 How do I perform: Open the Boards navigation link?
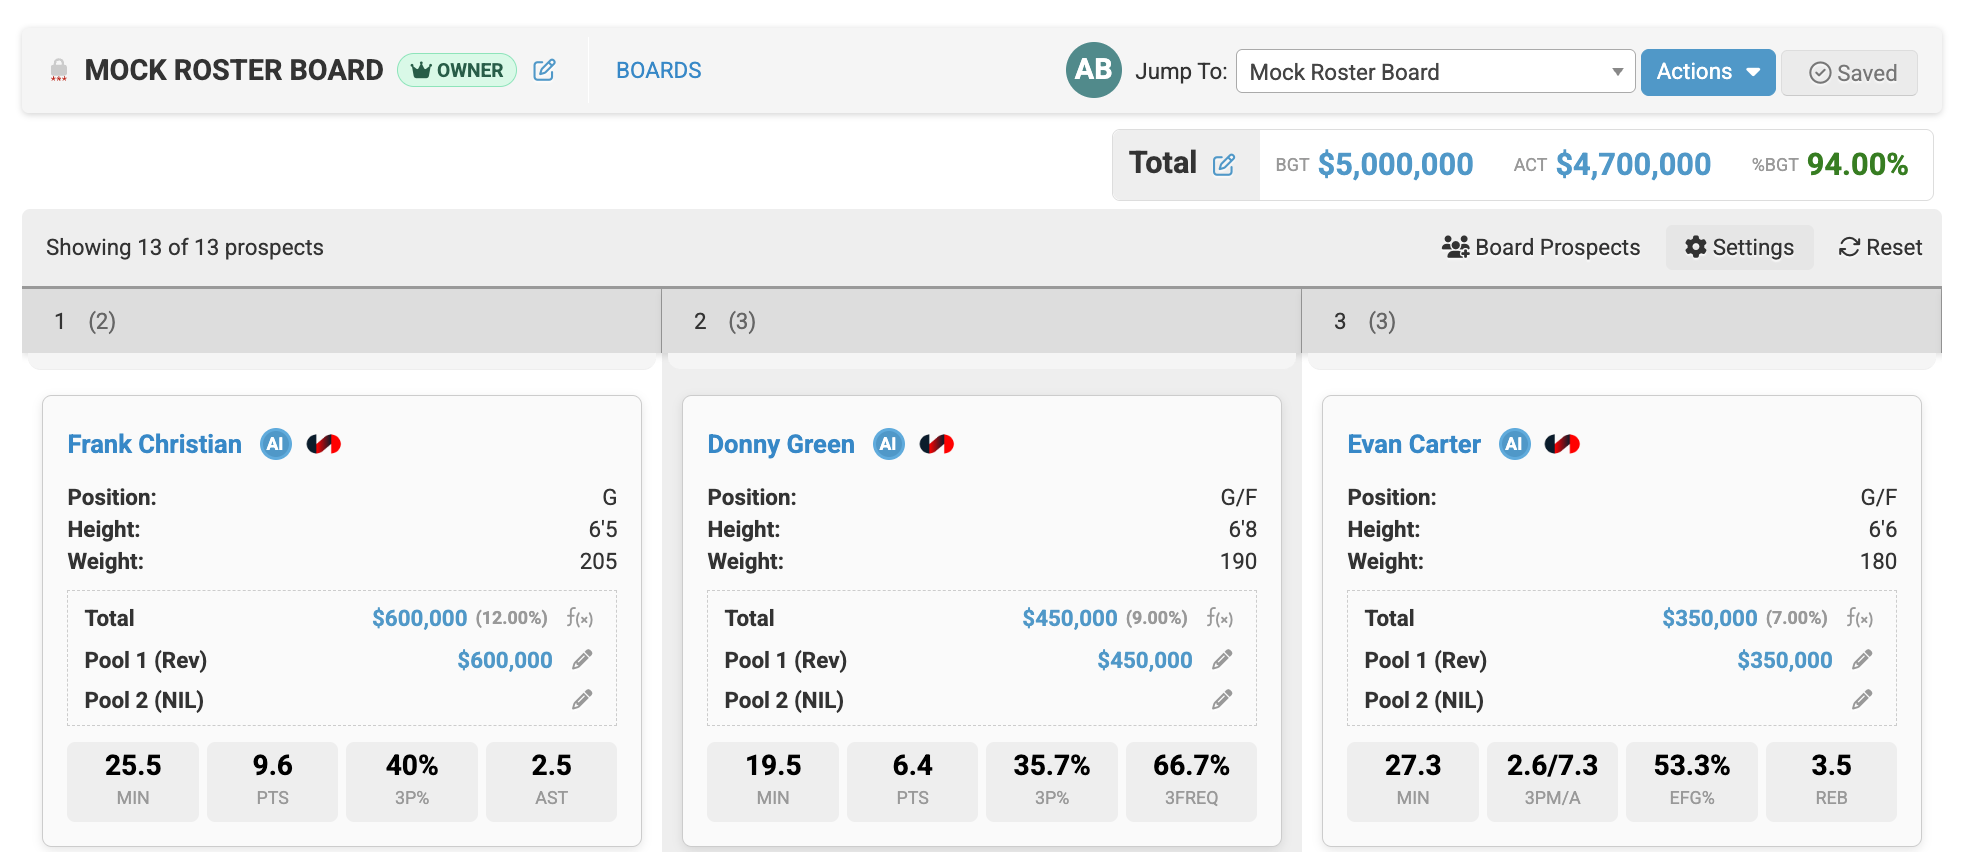[x=658, y=70]
